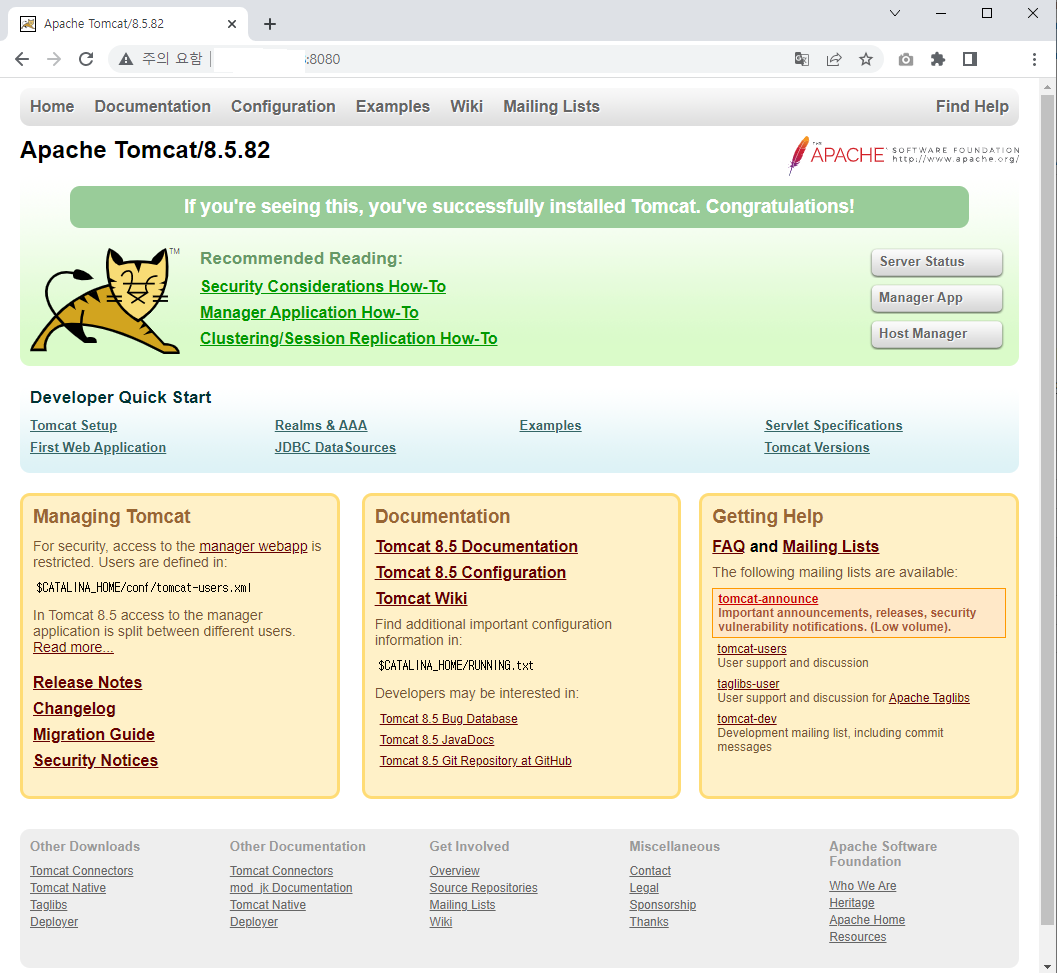Open Source Repositories footer link
The height and width of the screenshot is (973, 1057).
483,888
